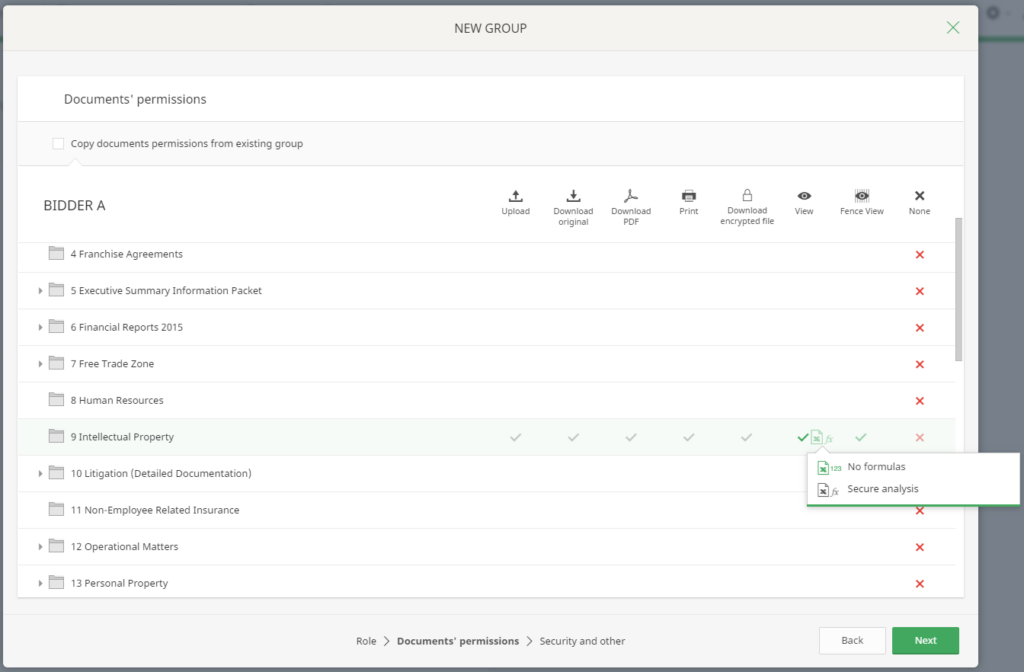Click the vertical scrollbar of the folder list
This screenshot has height=672, width=1024.
pos(959,290)
